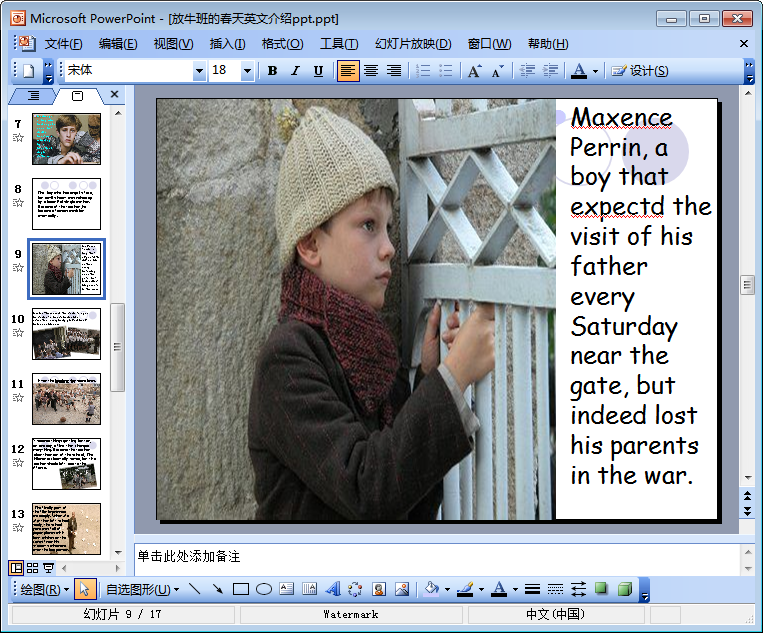This screenshot has height=633, width=763.
Task: Select the Select Objects arrow tool
Action: tap(85, 589)
